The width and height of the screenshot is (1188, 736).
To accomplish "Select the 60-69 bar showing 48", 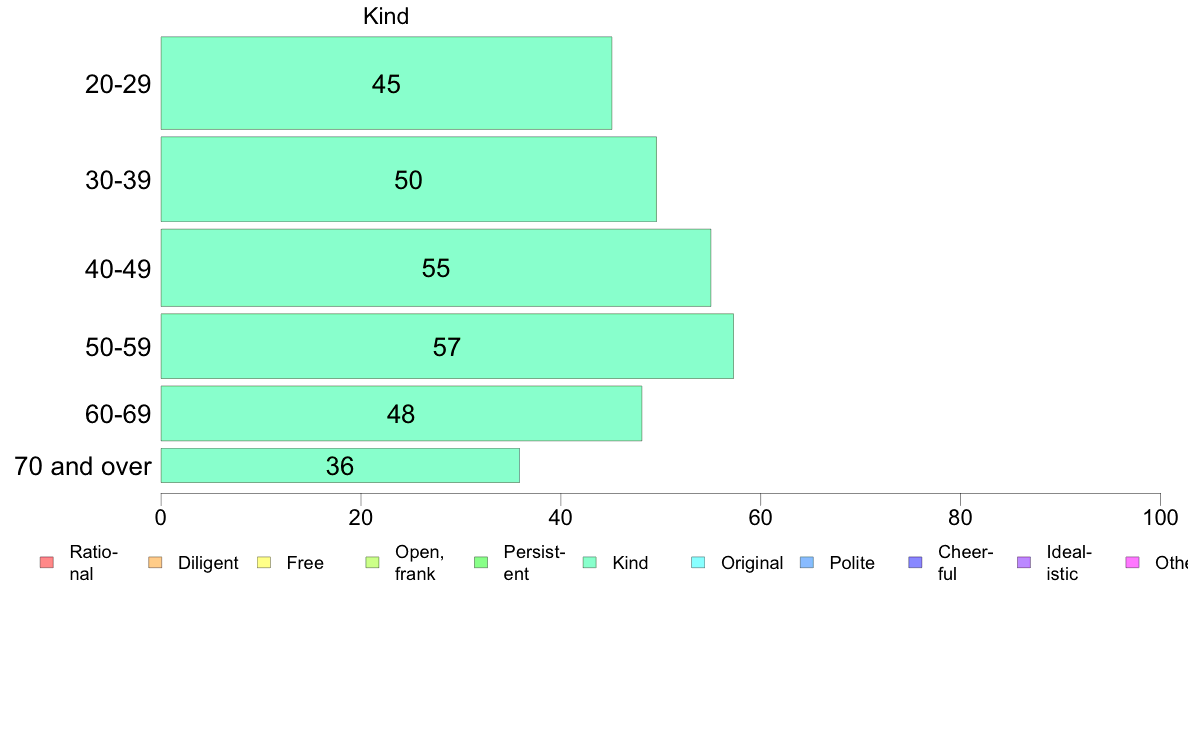I will pyautogui.click(x=401, y=414).
